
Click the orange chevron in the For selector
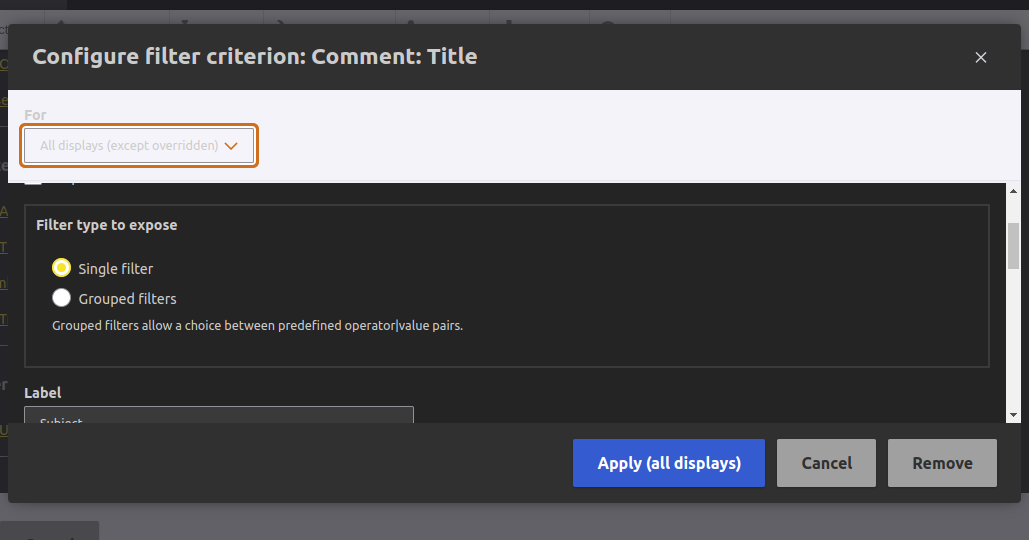point(231,146)
